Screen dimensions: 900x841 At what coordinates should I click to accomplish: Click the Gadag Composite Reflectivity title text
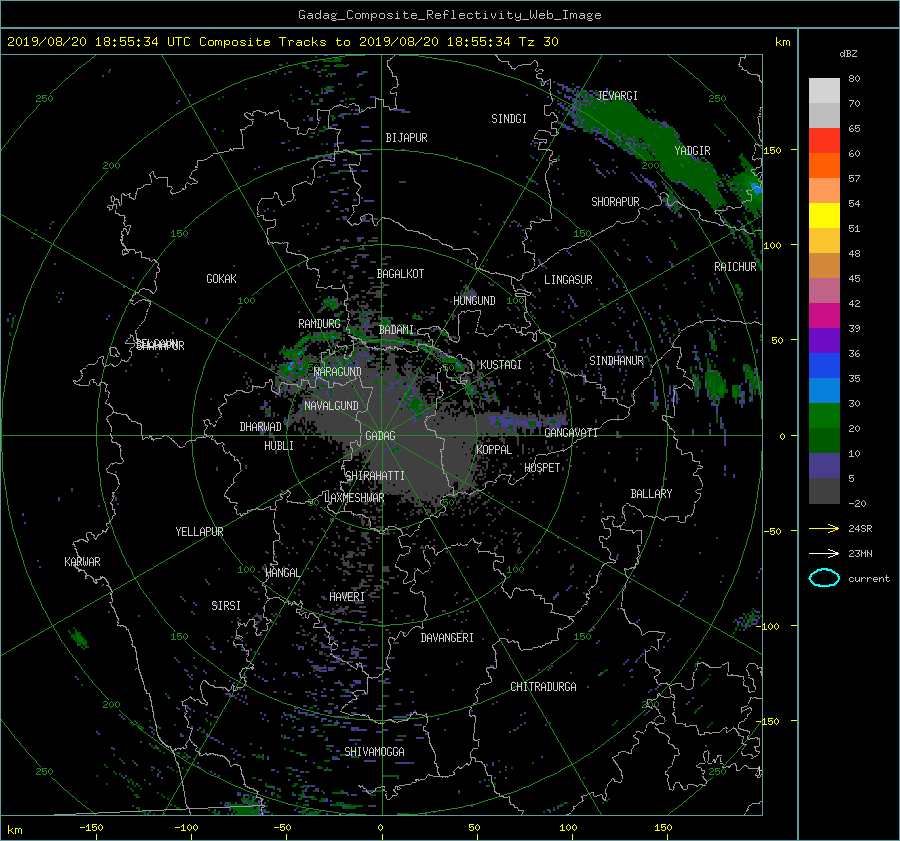click(x=449, y=15)
